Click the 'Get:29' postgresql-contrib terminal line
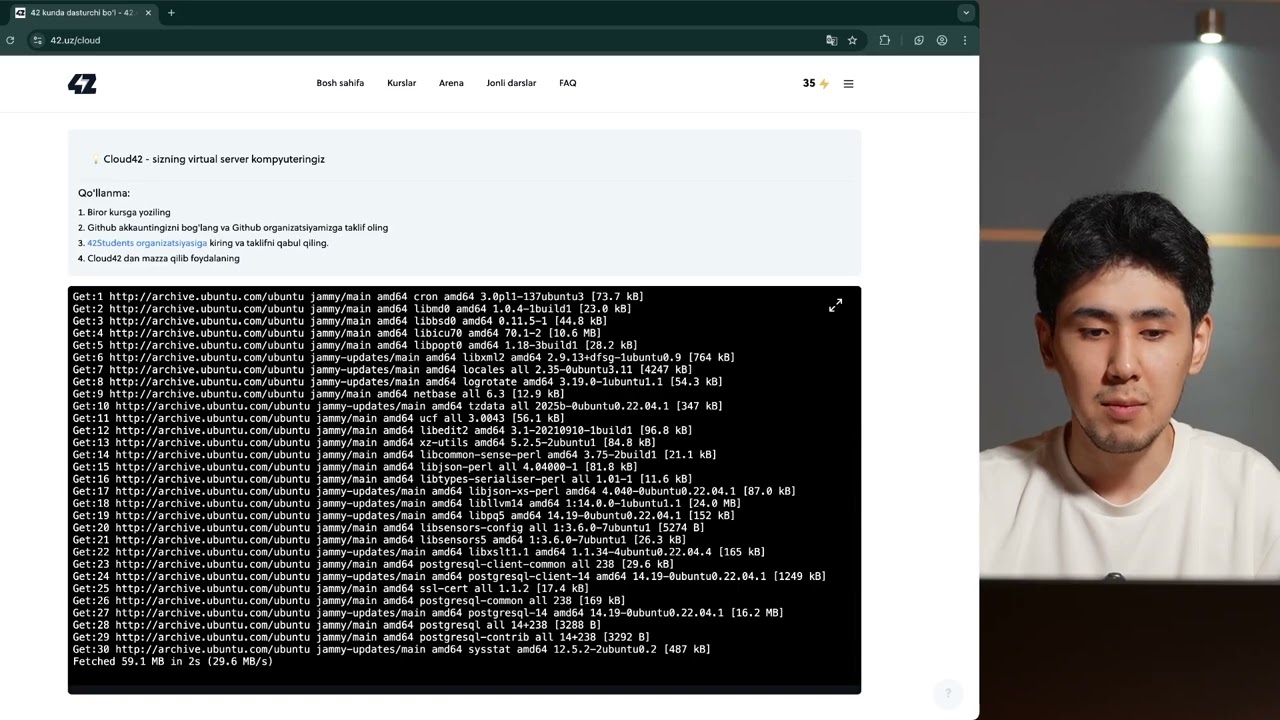Viewport: 1280px width, 720px height. pos(361,637)
